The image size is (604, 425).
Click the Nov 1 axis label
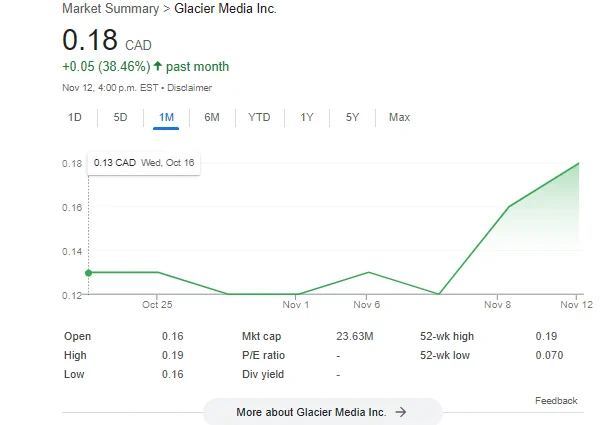pos(296,305)
